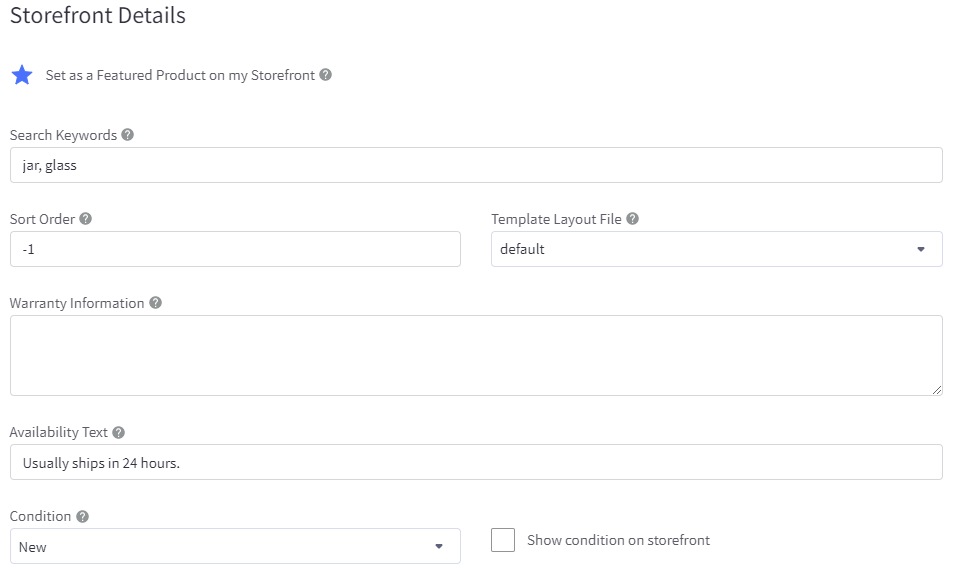Click "Set as a Featured Product" text
Image resolution: width=955 pixels, height=578 pixels.
coord(180,75)
